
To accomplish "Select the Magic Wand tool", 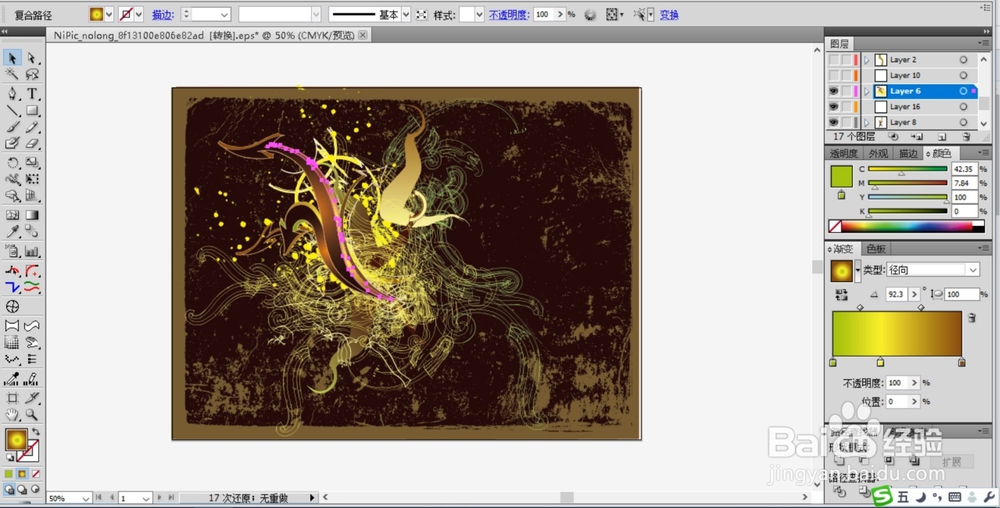I will pos(12,75).
